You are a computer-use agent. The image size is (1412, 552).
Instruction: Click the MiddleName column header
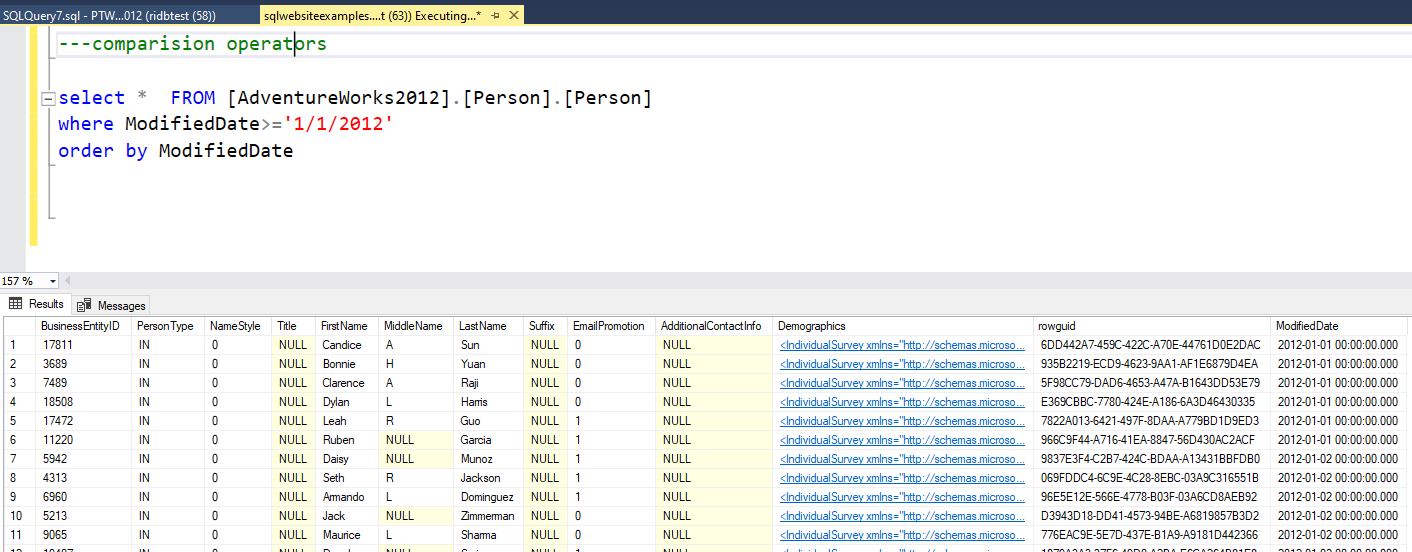tap(416, 326)
